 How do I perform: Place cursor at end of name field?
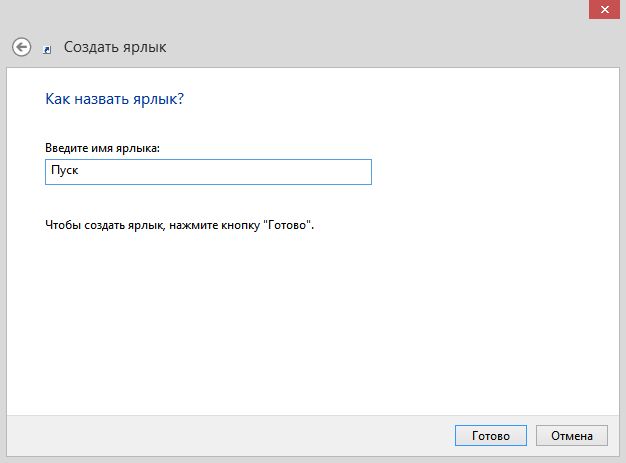(300, 172)
